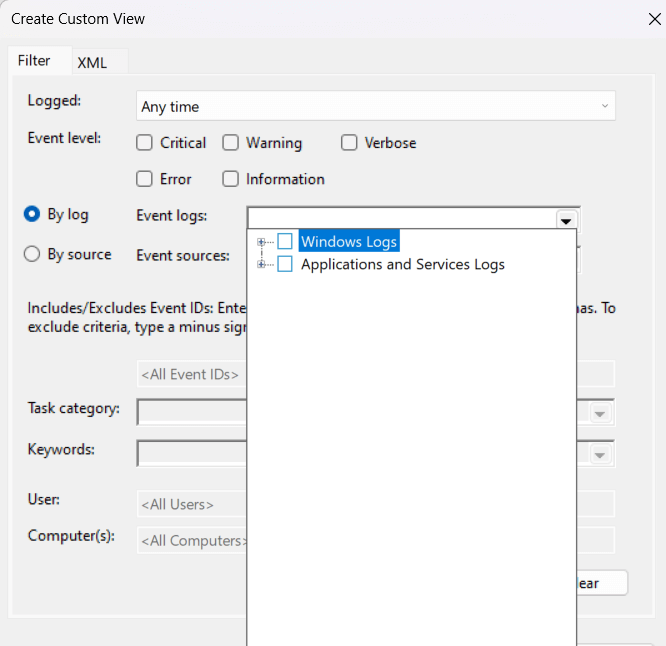Open the Logged time dropdown
This screenshot has width=666, height=646.
pos(375,106)
